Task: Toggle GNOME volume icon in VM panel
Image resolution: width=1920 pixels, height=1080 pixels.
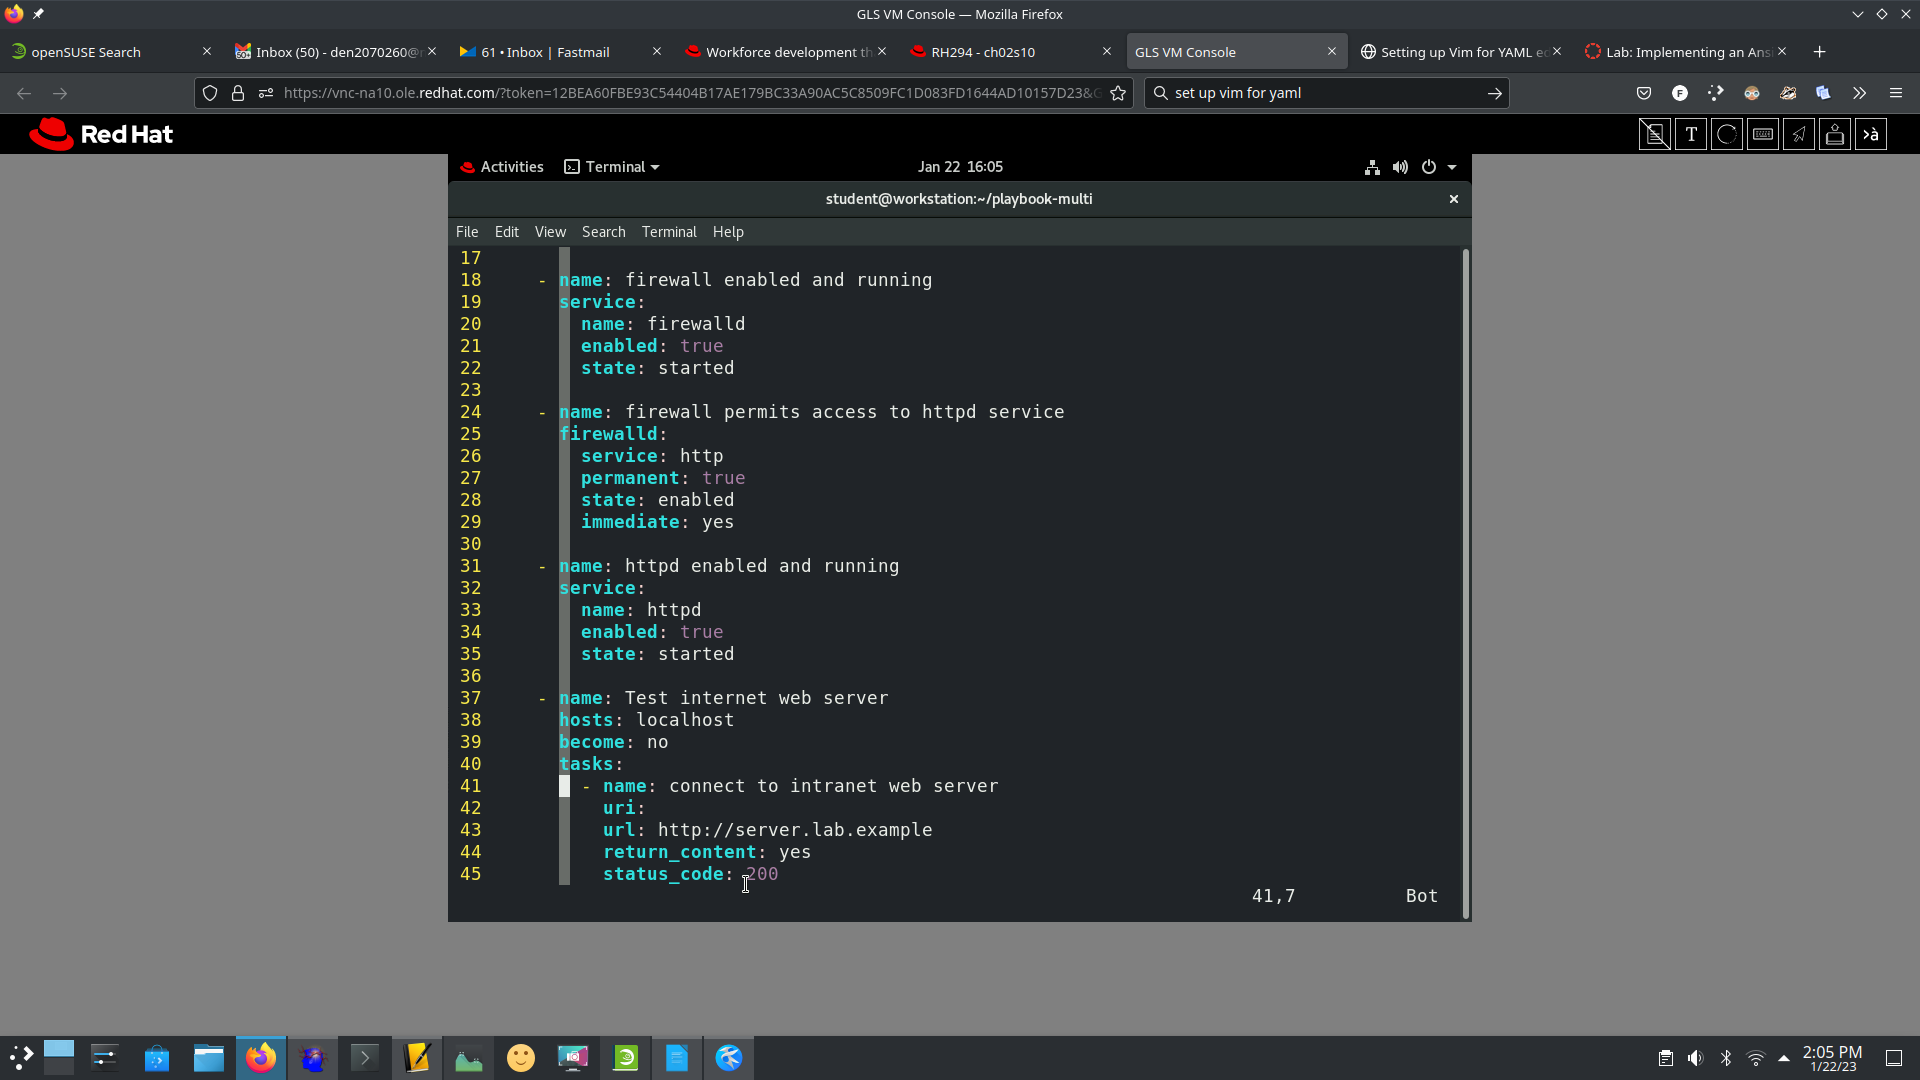Action: pos(1400,167)
